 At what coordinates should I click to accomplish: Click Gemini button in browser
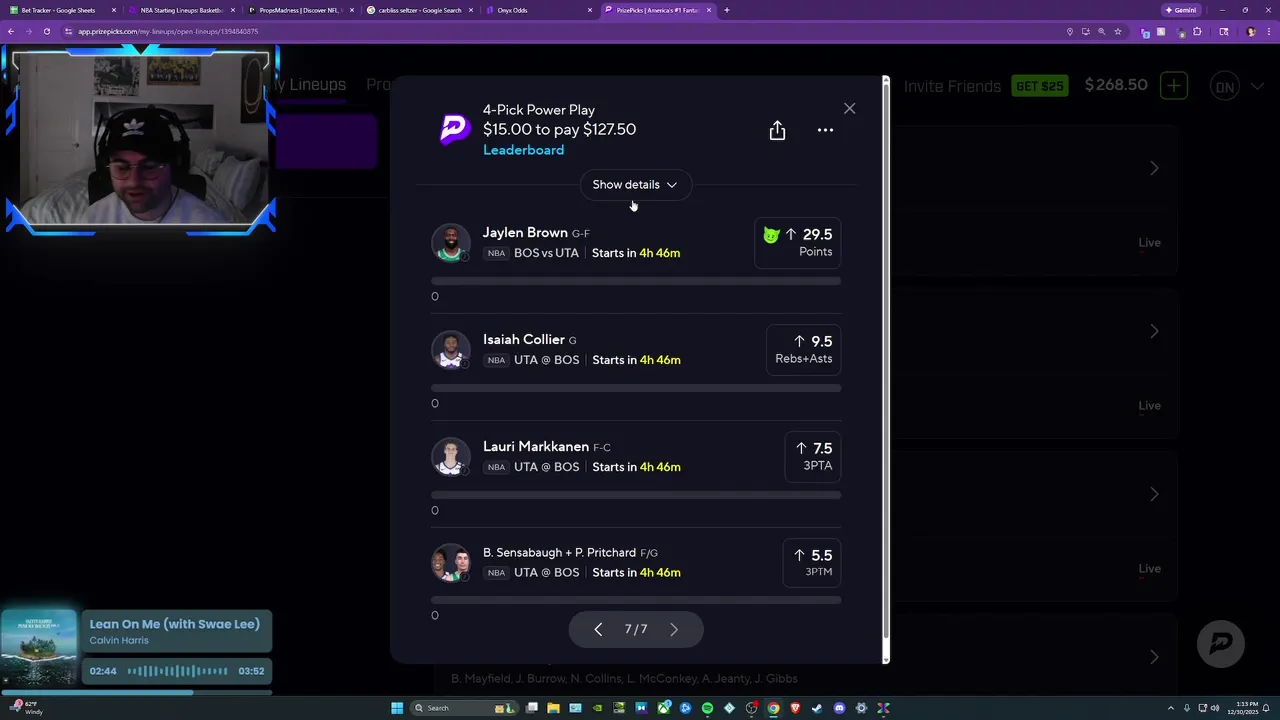1181,10
